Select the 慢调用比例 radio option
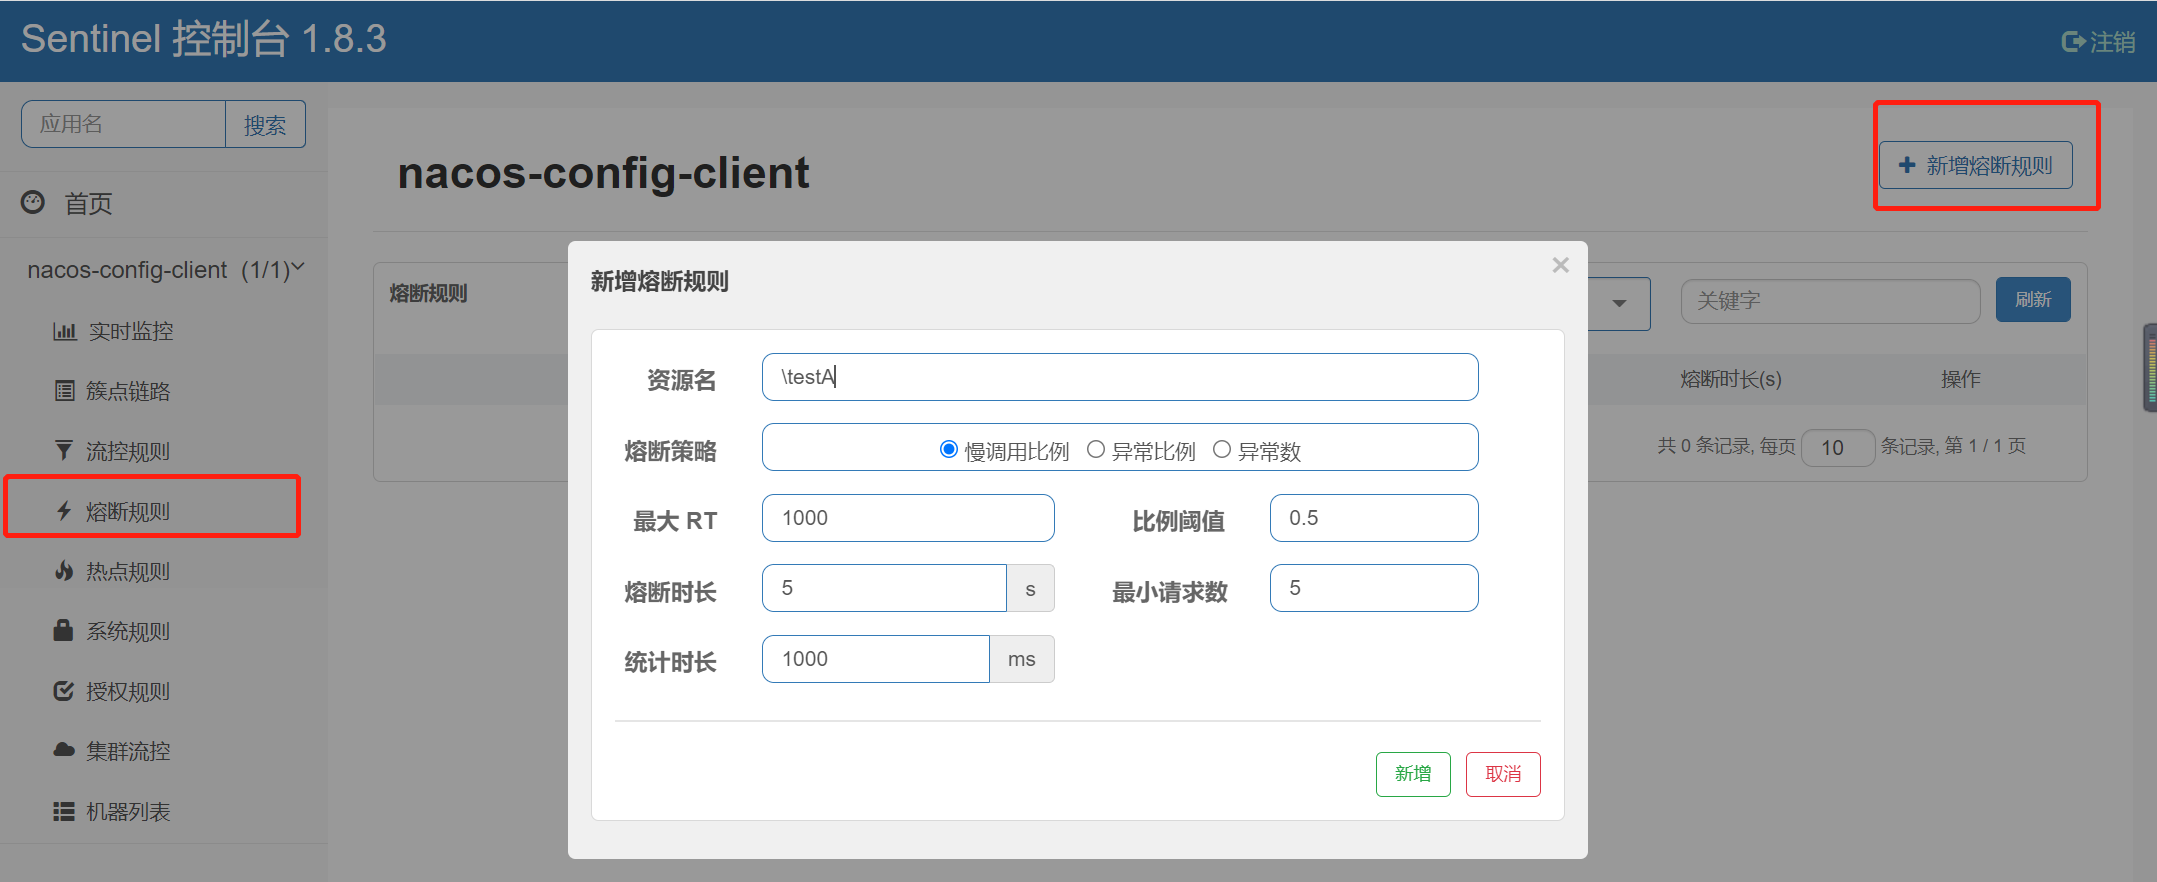The width and height of the screenshot is (2157, 882). (949, 450)
